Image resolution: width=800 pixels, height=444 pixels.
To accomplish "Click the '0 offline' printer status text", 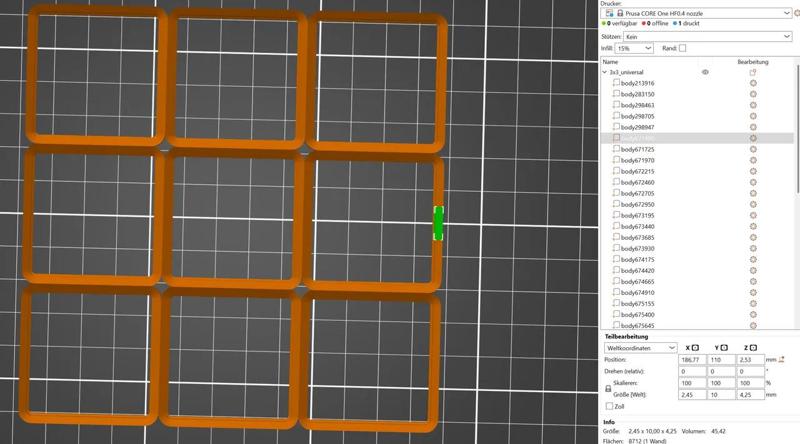I will [x=655, y=23].
